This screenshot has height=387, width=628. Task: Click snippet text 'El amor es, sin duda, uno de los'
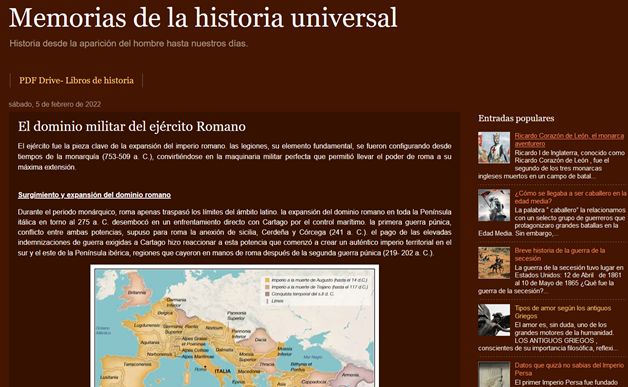[x=560, y=325]
